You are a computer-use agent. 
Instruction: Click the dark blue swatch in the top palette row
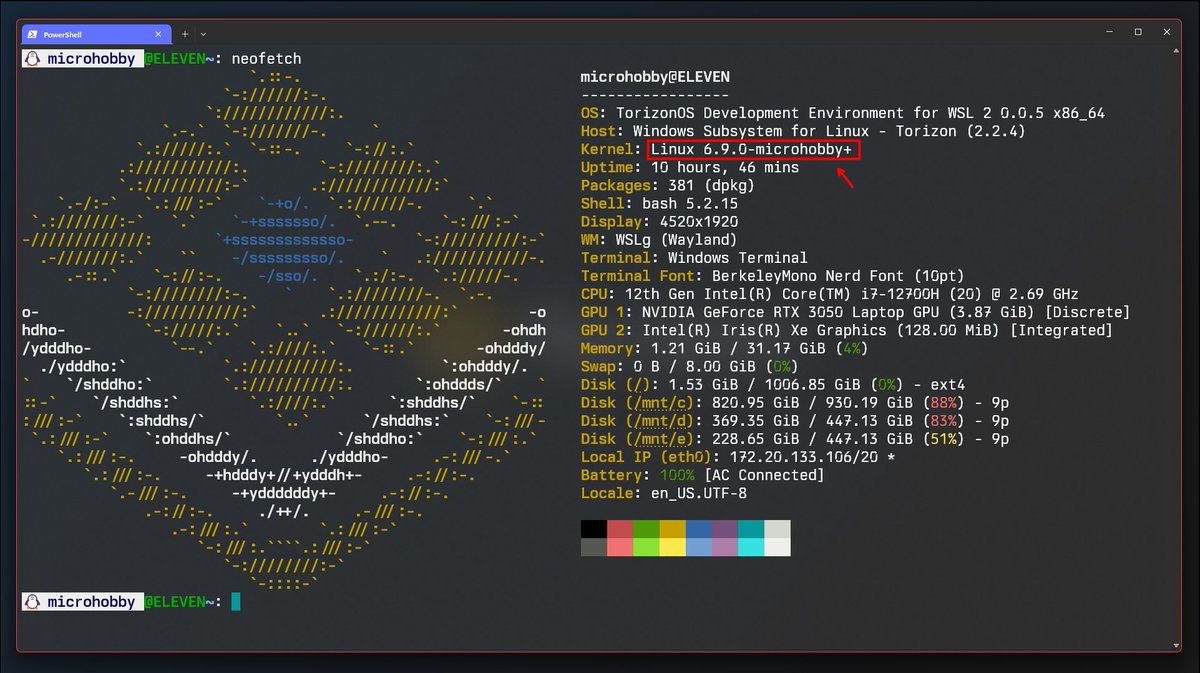(x=699, y=529)
